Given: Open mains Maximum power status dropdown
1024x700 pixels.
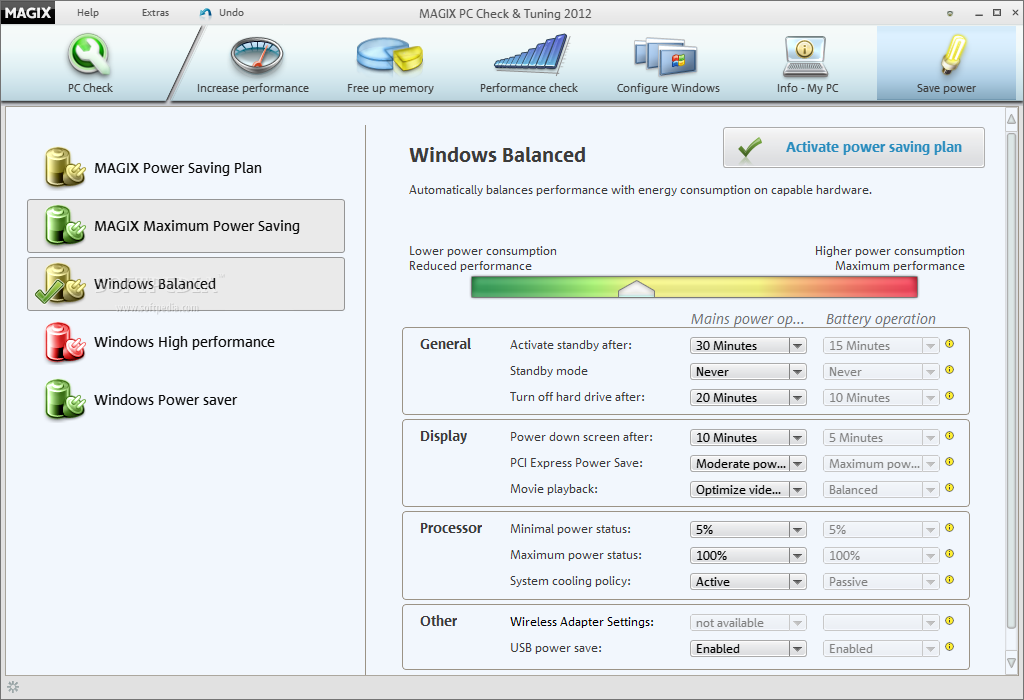Looking at the screenshot, I should coord(748,556).
